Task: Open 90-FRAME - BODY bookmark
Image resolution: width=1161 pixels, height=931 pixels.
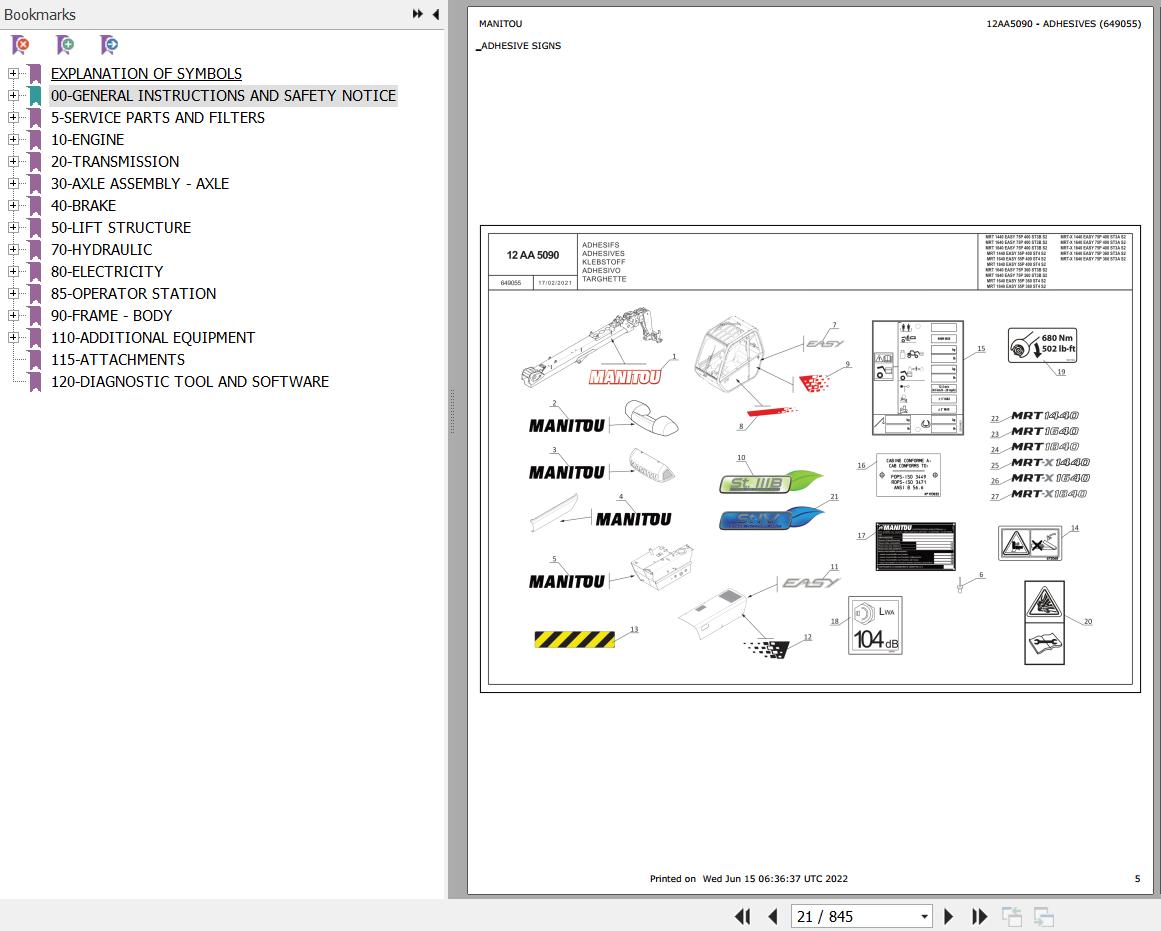Action: click(x=111, y=316)
